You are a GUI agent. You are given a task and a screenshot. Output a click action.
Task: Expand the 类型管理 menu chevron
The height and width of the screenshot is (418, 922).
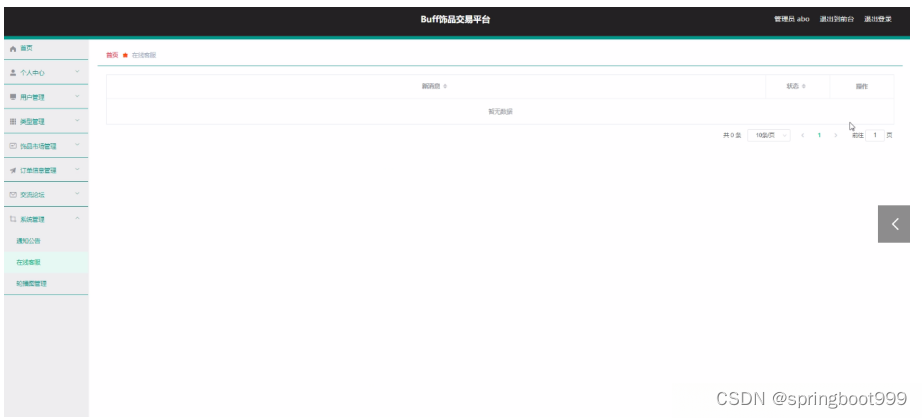click(77, 121)
